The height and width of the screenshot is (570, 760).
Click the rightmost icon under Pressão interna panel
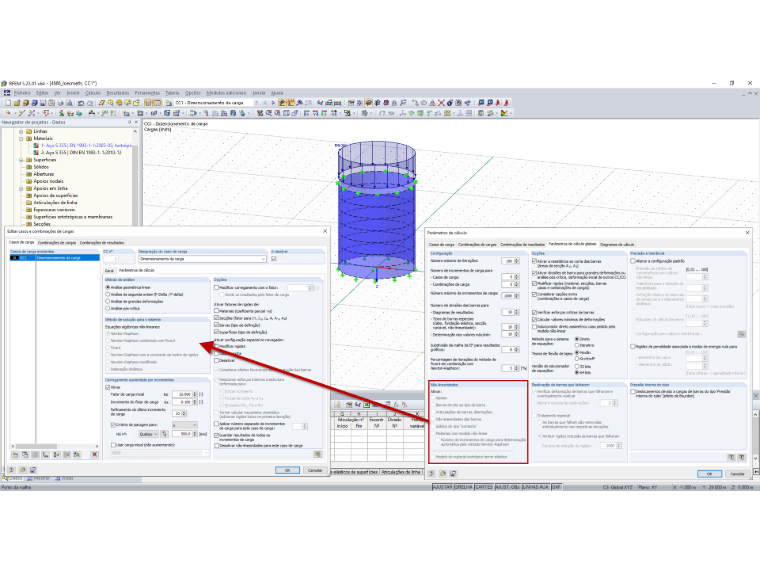(741, 457)
